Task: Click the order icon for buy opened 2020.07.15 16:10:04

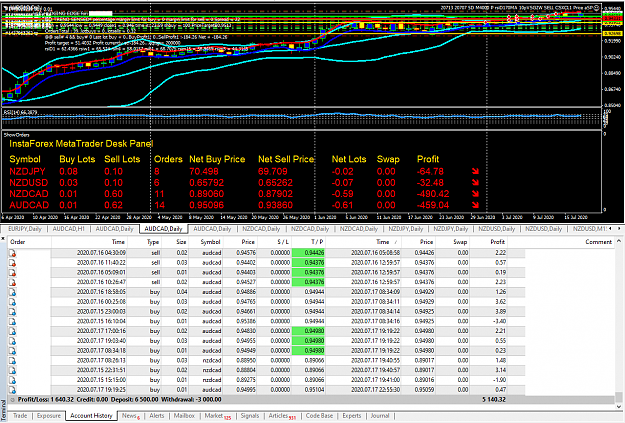Action: click(13, 321)
